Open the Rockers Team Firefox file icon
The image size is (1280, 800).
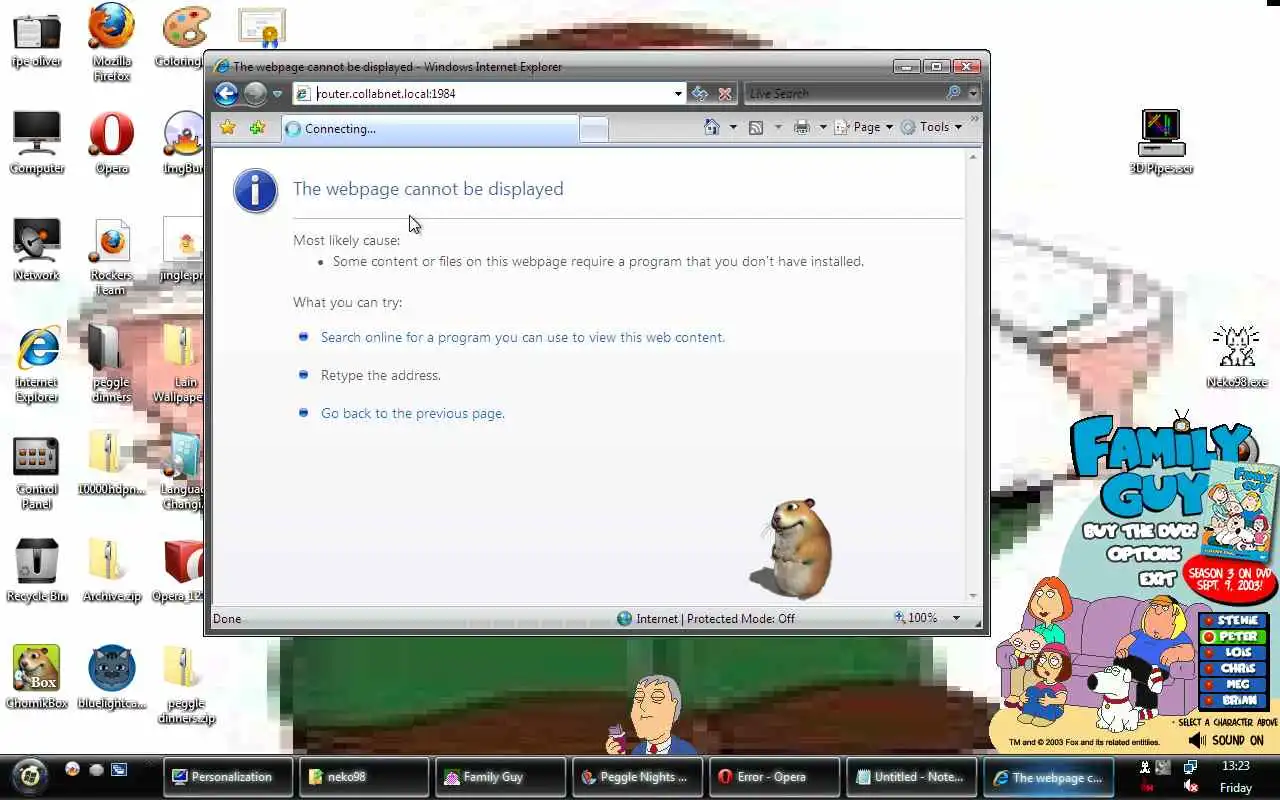pos(111,257)
